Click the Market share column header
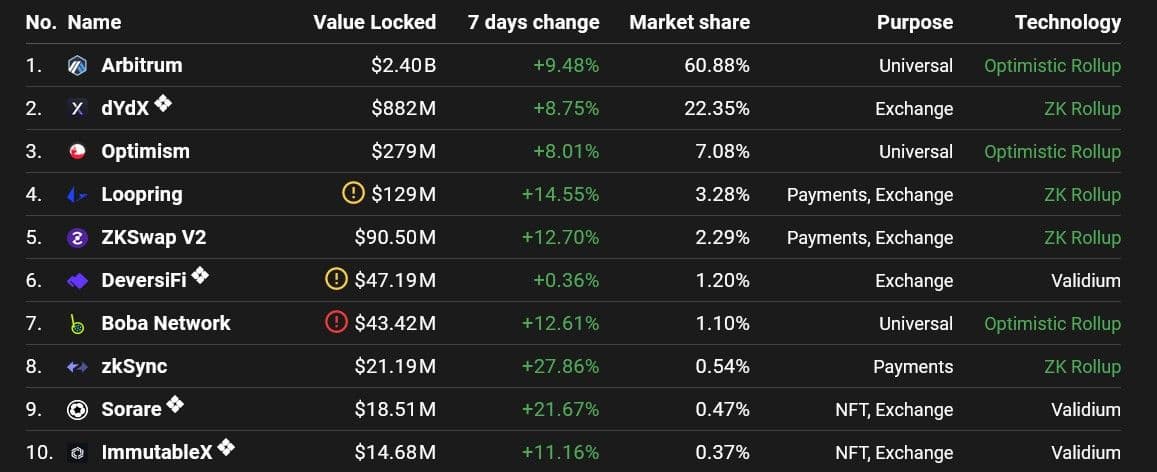This screenshot has width=1157, height=472. click(x=689, y=22)
